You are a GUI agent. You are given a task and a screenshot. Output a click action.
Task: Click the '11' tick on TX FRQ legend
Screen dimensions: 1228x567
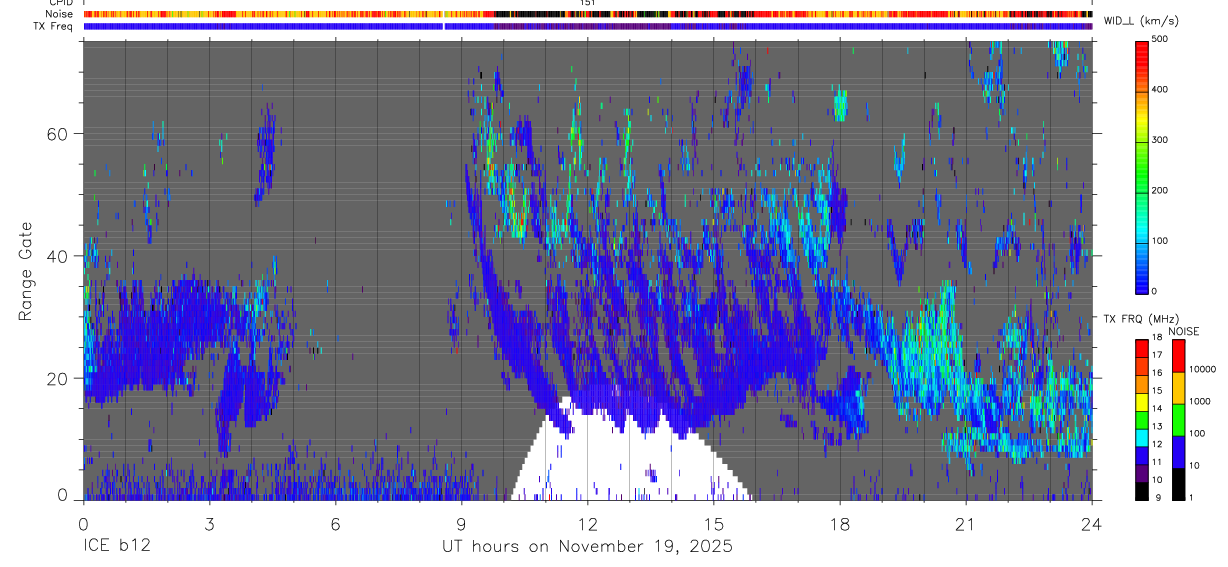1157,462
